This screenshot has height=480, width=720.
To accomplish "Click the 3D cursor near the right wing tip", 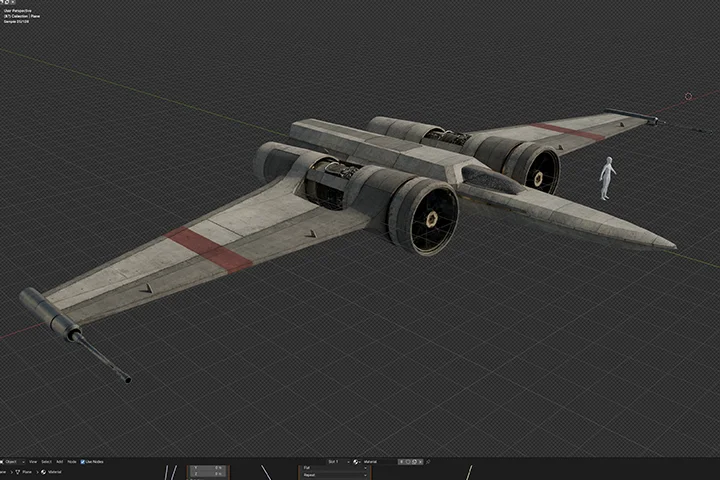I will click(688, 96).
